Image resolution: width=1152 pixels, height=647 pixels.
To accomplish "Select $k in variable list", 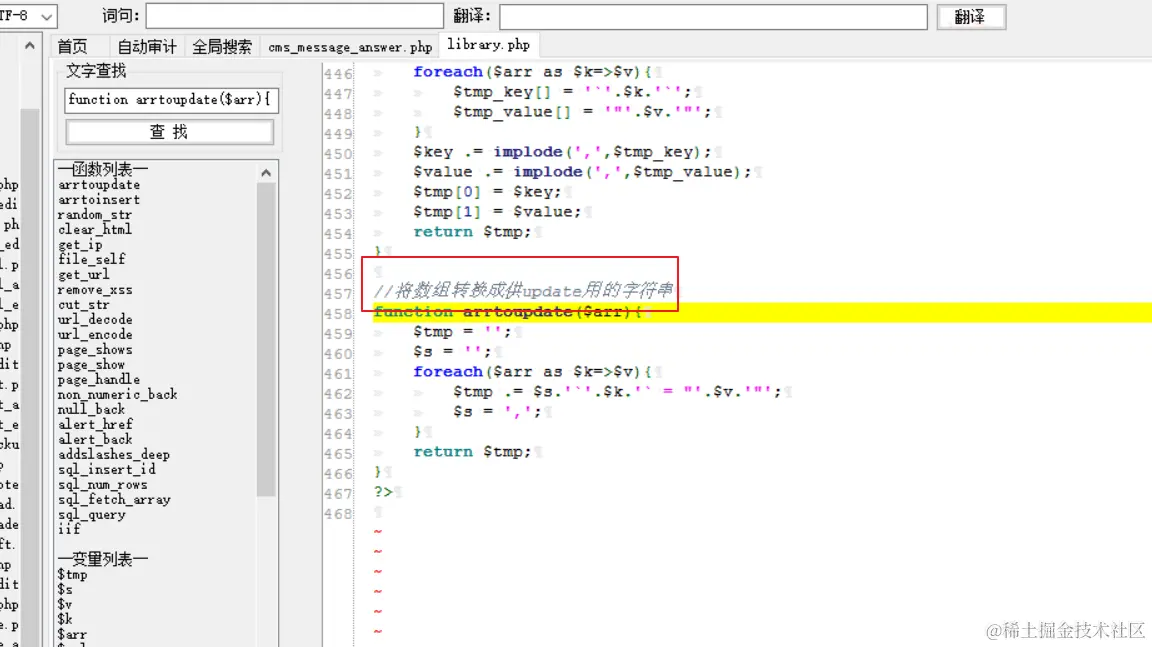I will [x=65, y=619].
